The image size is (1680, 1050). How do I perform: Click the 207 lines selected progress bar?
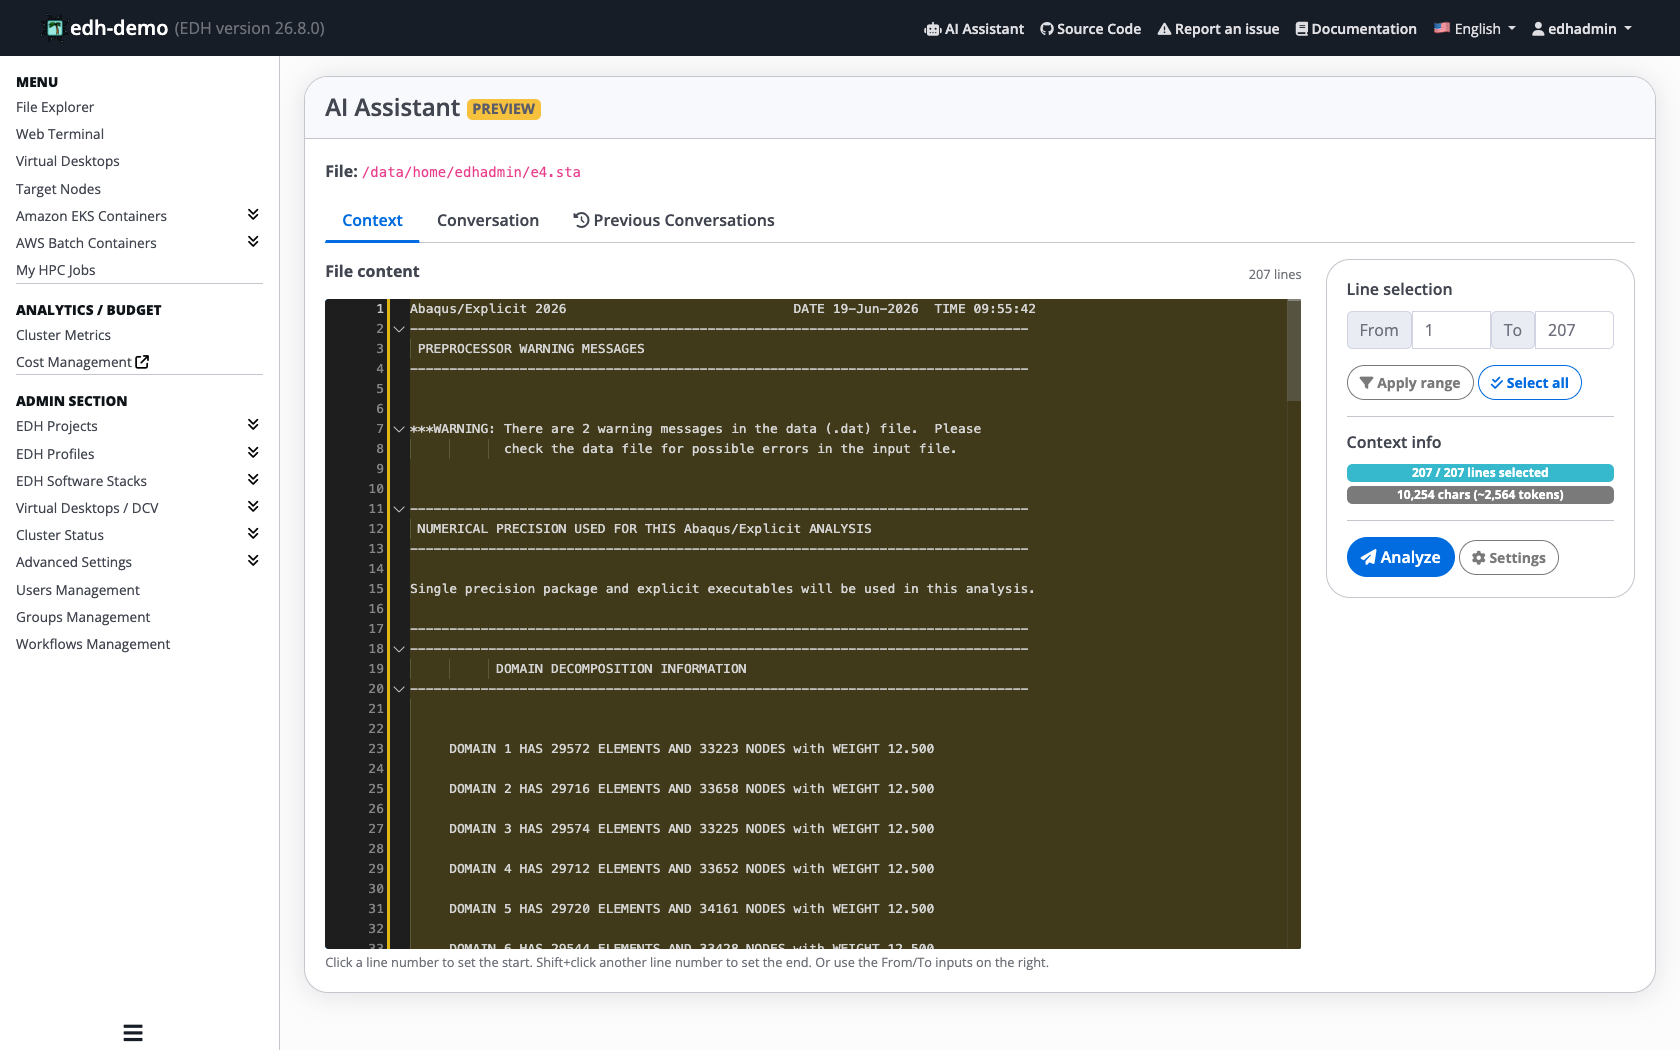tap(1480, 473)
